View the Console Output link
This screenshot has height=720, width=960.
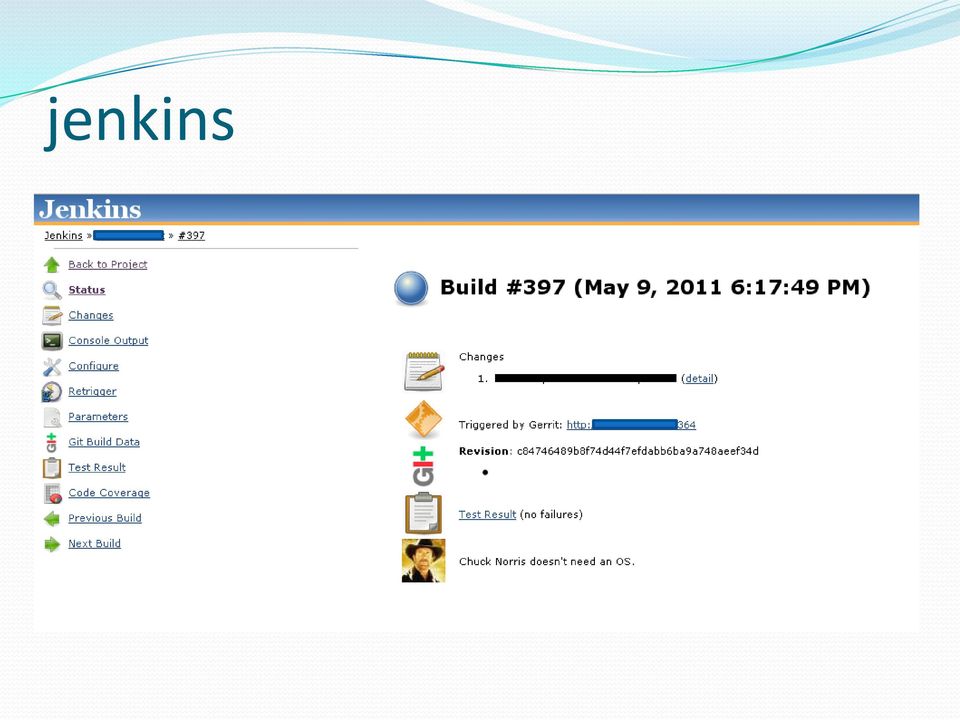108,340
